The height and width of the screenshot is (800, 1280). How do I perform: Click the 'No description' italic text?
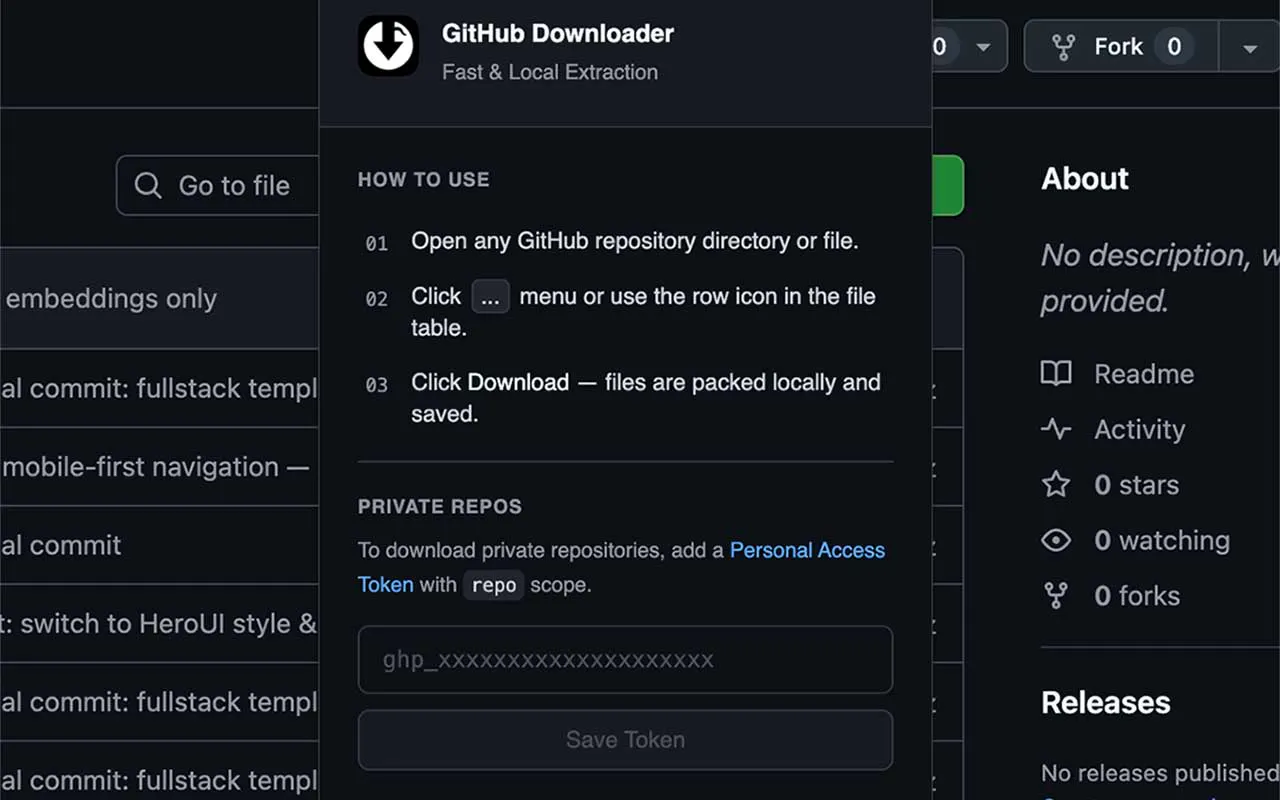[x=1160, y=277]
